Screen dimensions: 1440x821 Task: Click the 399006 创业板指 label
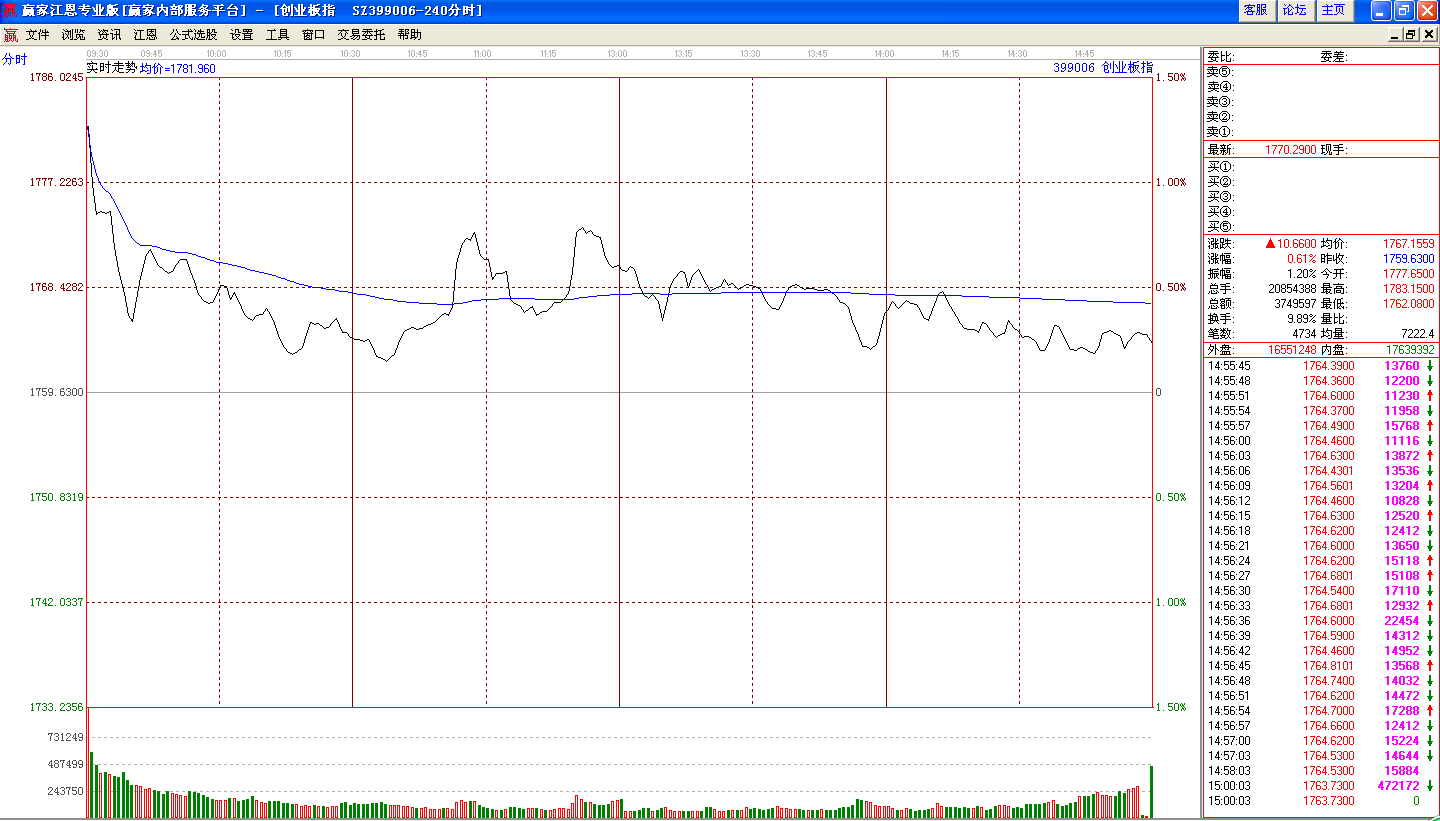pos(1103,68)
